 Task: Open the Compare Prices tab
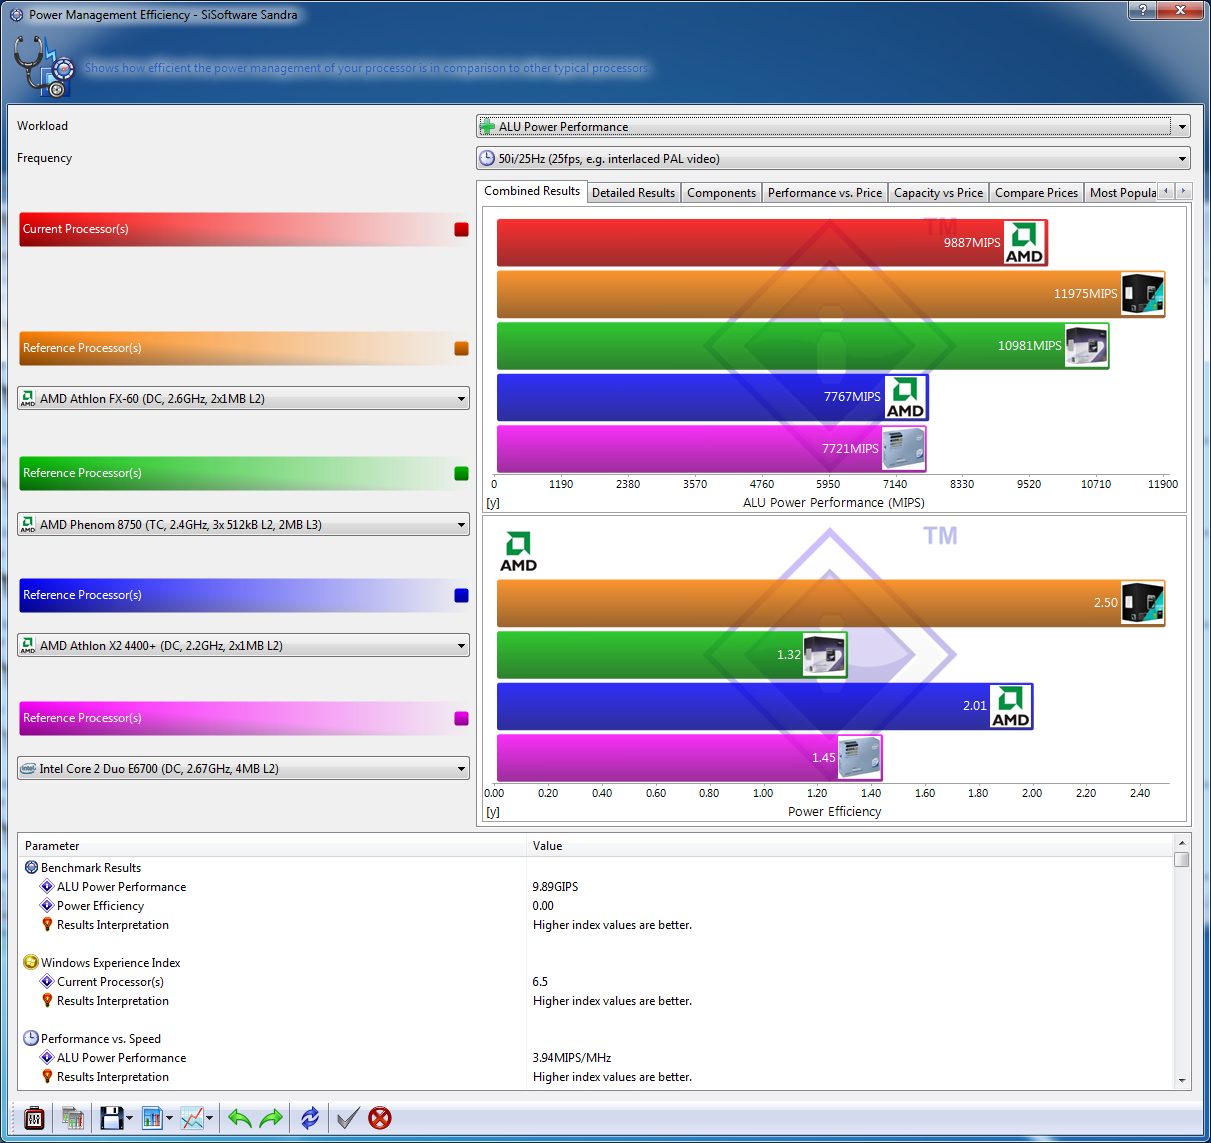[x=1036, y=193]
